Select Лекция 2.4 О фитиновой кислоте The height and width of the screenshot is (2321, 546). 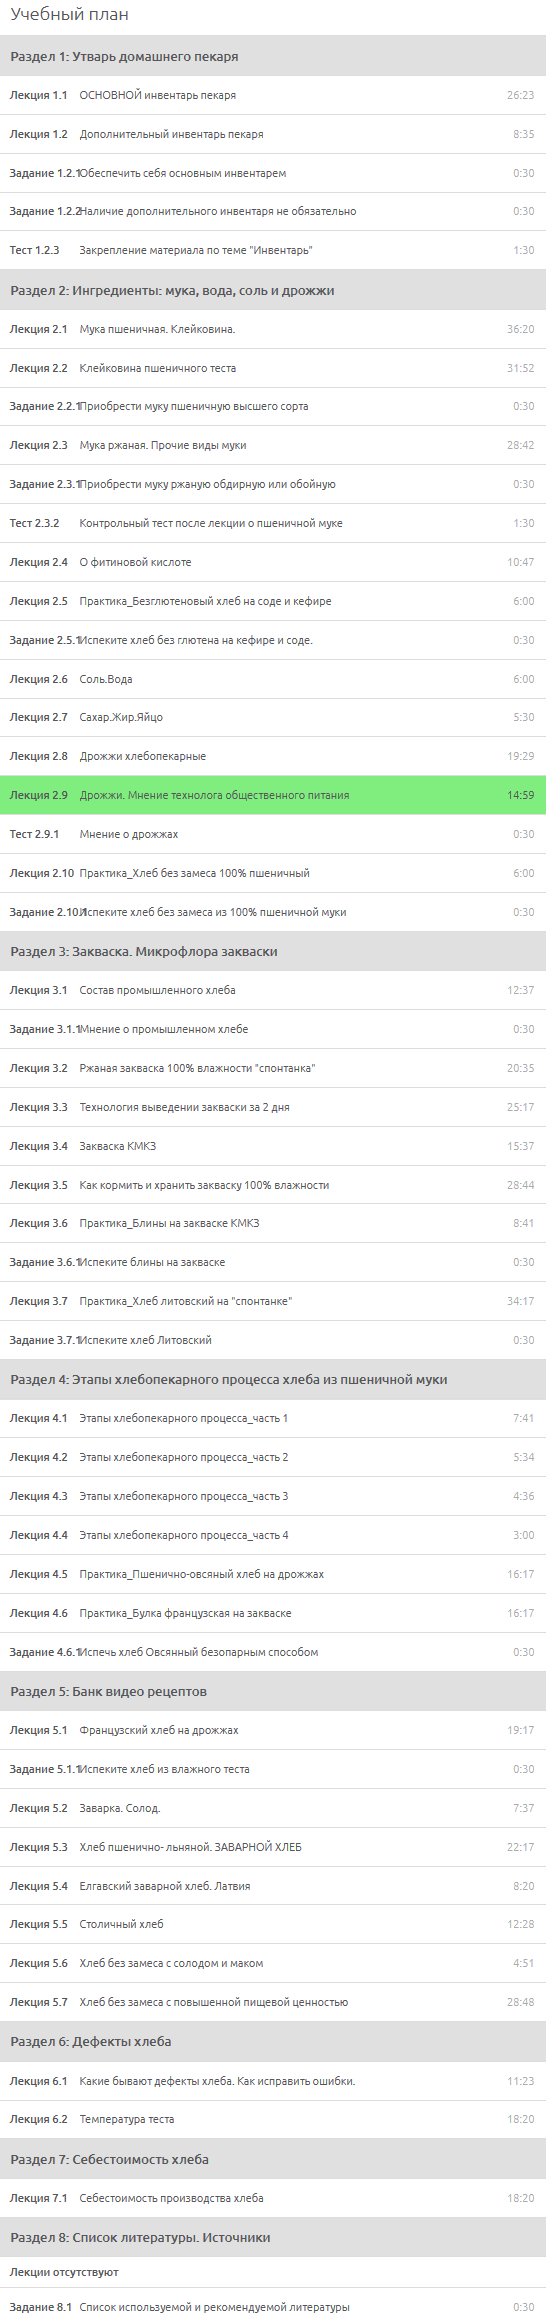click(273, 562)
